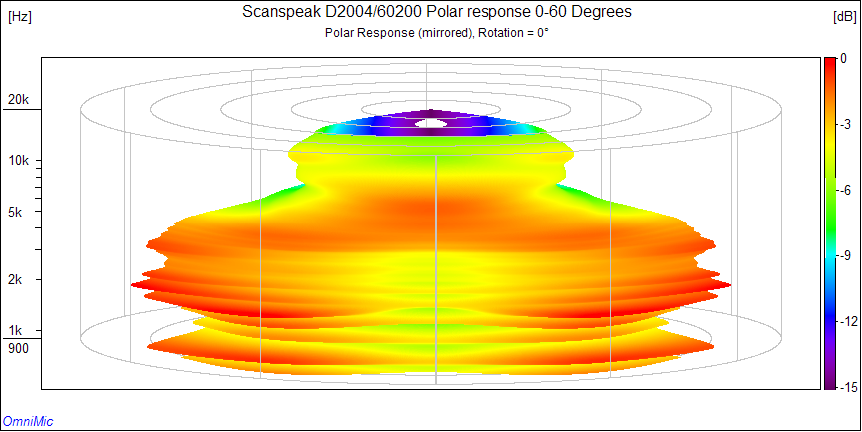Click the OmniMic label

click(x=28, y=422)
